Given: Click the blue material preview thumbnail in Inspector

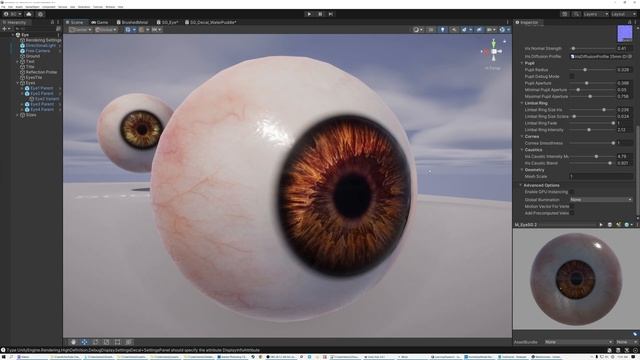Looking at the screenshot, I should coord(624,33).
